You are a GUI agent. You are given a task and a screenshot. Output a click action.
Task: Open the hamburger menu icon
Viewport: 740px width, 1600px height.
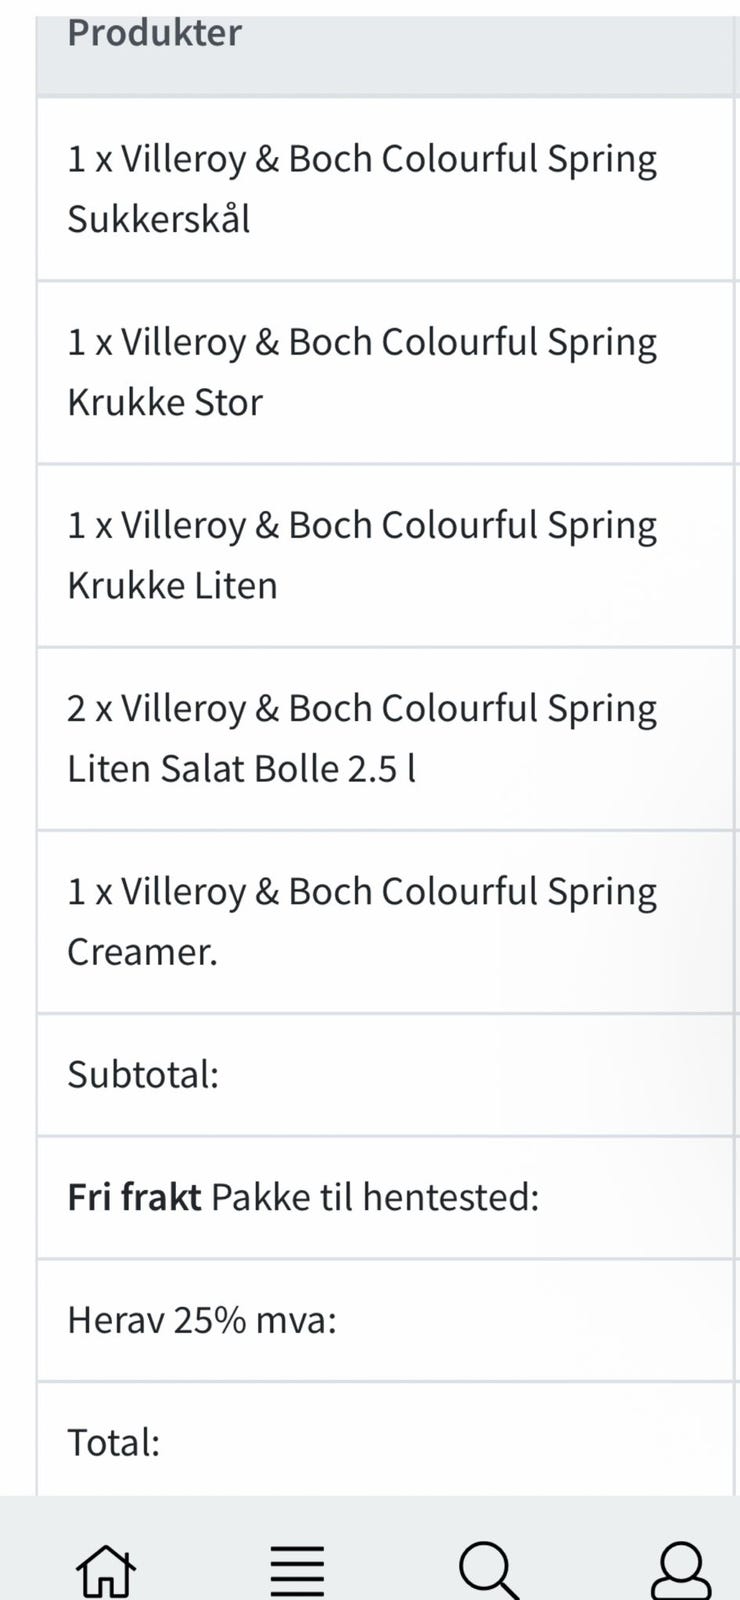297,1568
